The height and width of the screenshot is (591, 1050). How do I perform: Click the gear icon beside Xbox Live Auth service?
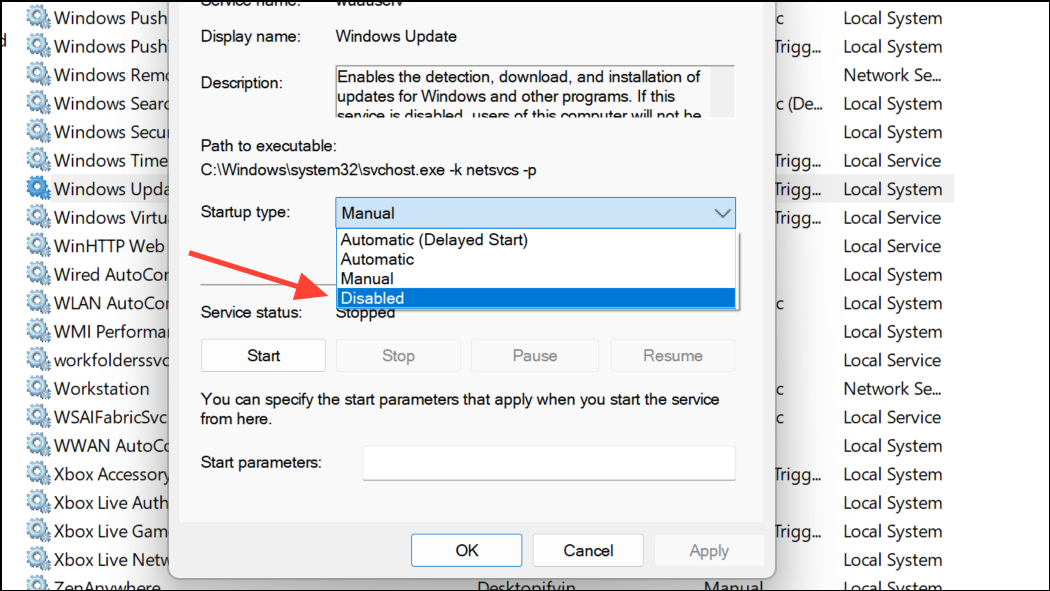coord(38,503)
